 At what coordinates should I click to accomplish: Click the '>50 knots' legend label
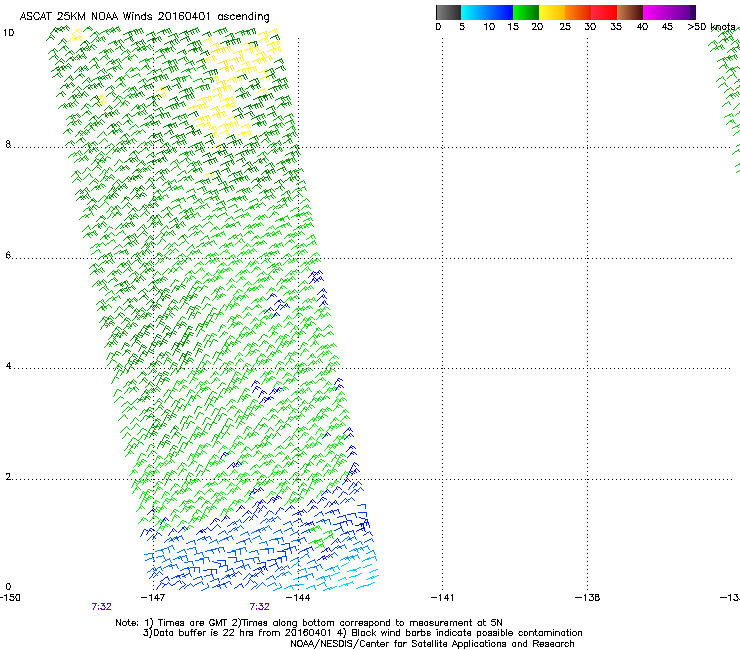click(711, 26)
